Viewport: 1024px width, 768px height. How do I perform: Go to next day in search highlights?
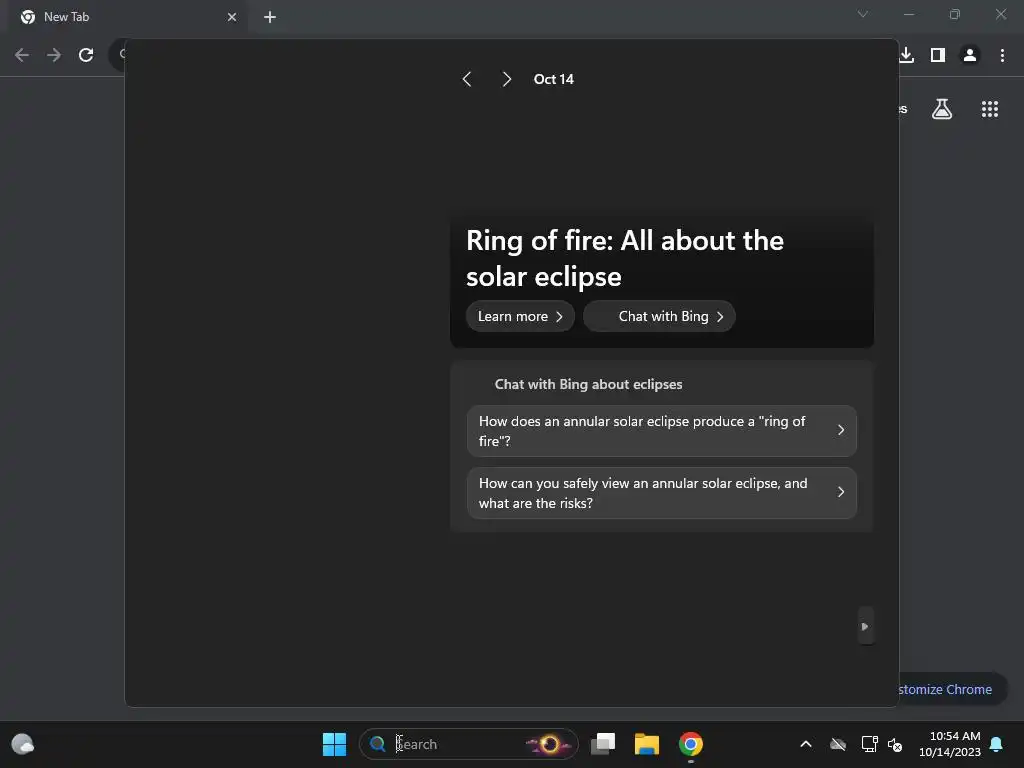coord(507,79)
